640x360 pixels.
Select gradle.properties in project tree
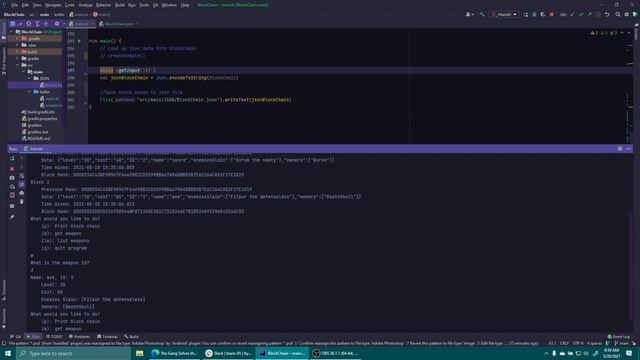[x=40, y=118]
